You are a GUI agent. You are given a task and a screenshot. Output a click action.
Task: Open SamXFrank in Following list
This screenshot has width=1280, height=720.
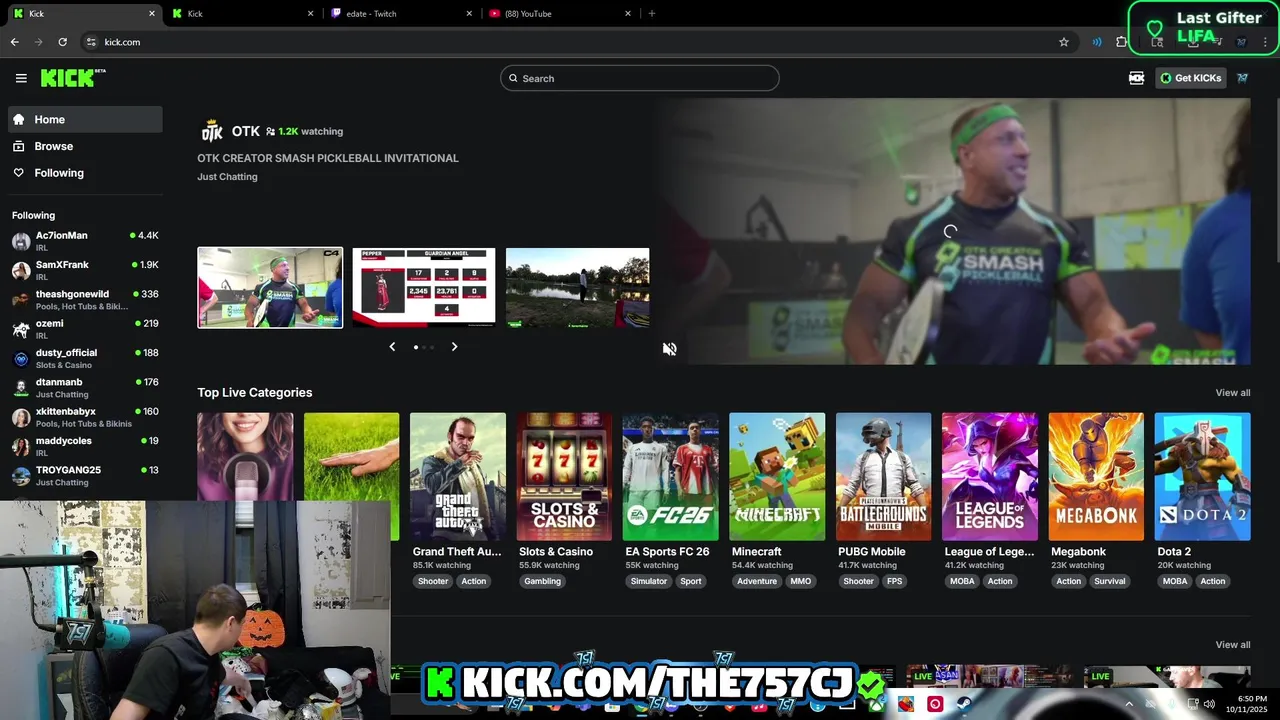click(x=85, y=270)
